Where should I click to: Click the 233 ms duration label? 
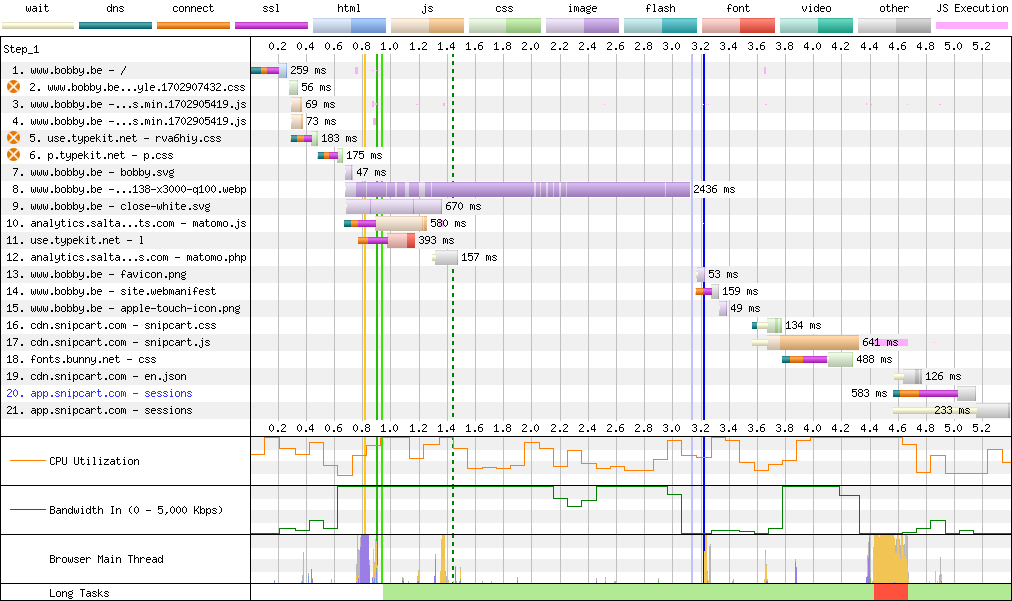pyautogui.click(x=952, y=410)
